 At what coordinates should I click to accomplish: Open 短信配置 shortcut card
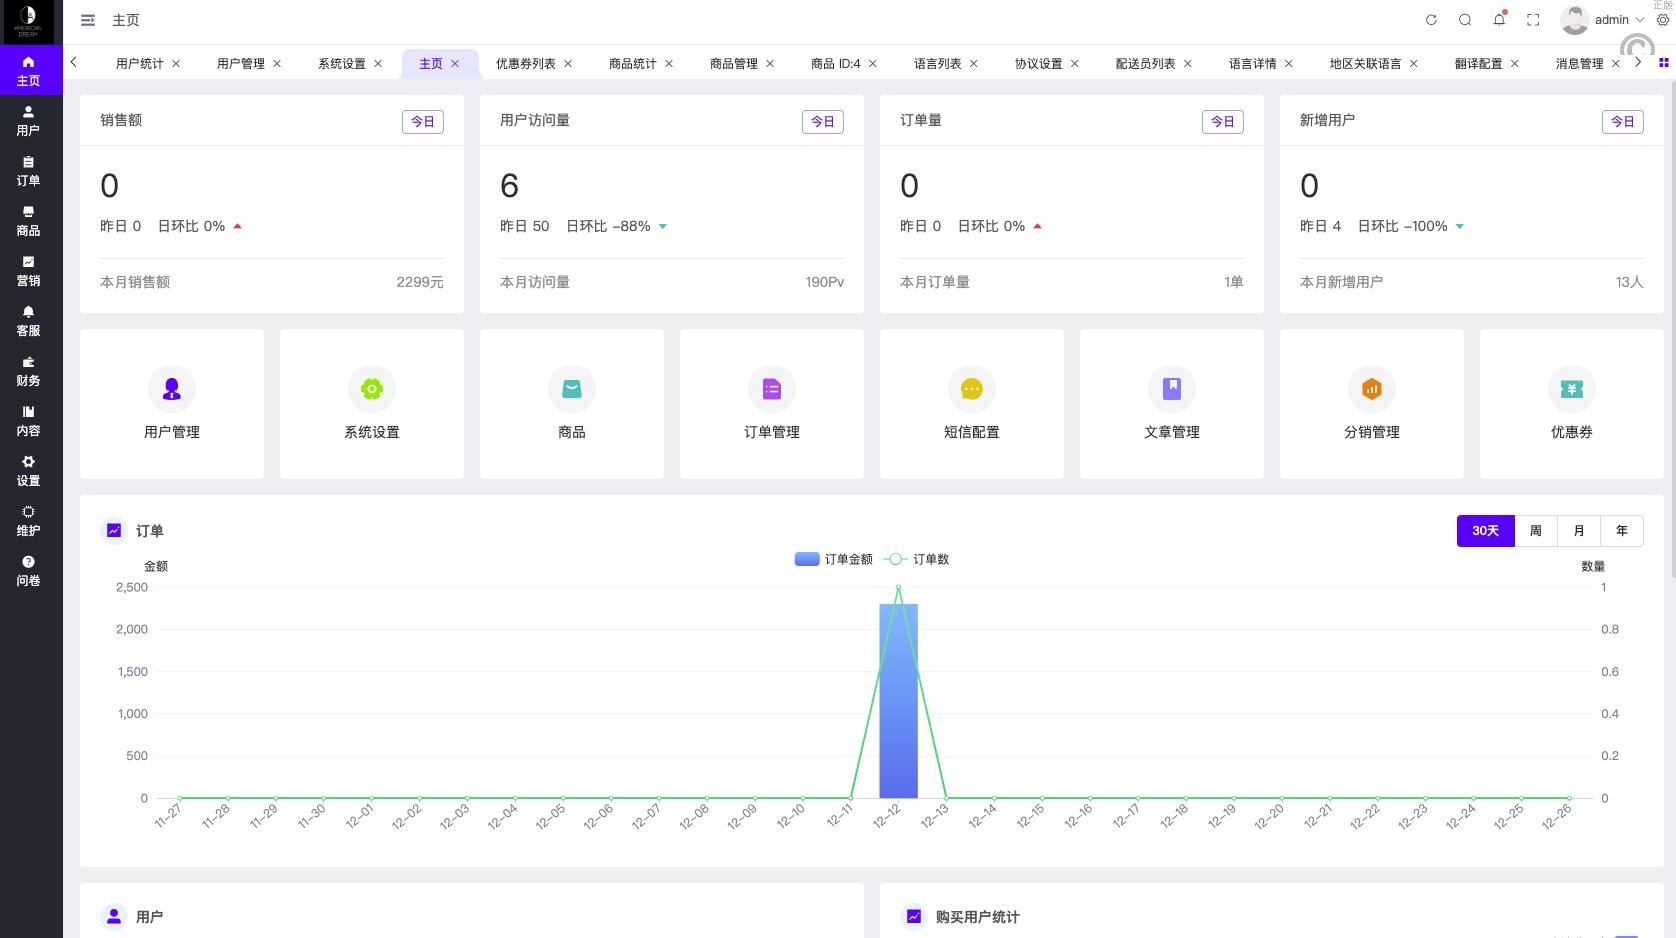pos(971,404)
